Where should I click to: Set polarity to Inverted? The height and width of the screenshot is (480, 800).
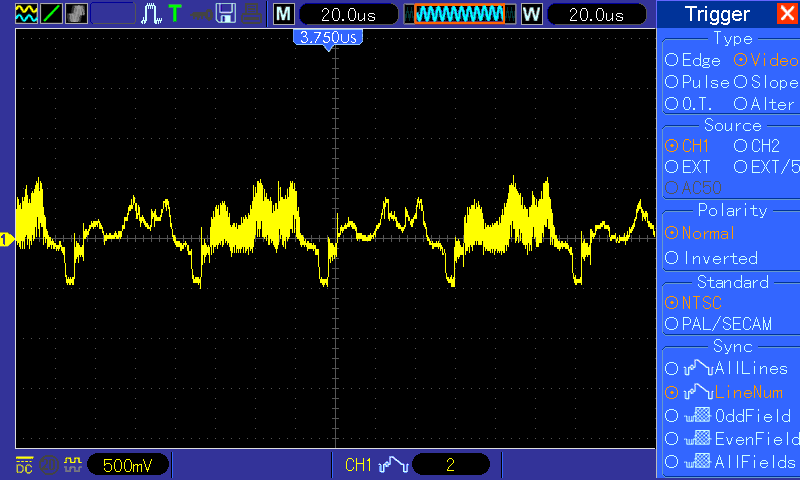(x=711, y=258)
